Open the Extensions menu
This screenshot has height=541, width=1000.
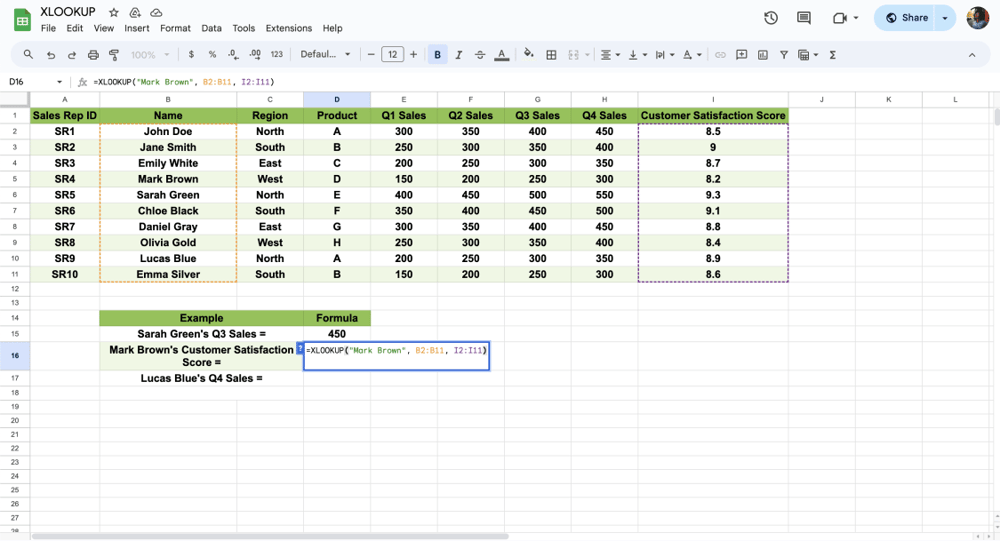coord(288,29)
